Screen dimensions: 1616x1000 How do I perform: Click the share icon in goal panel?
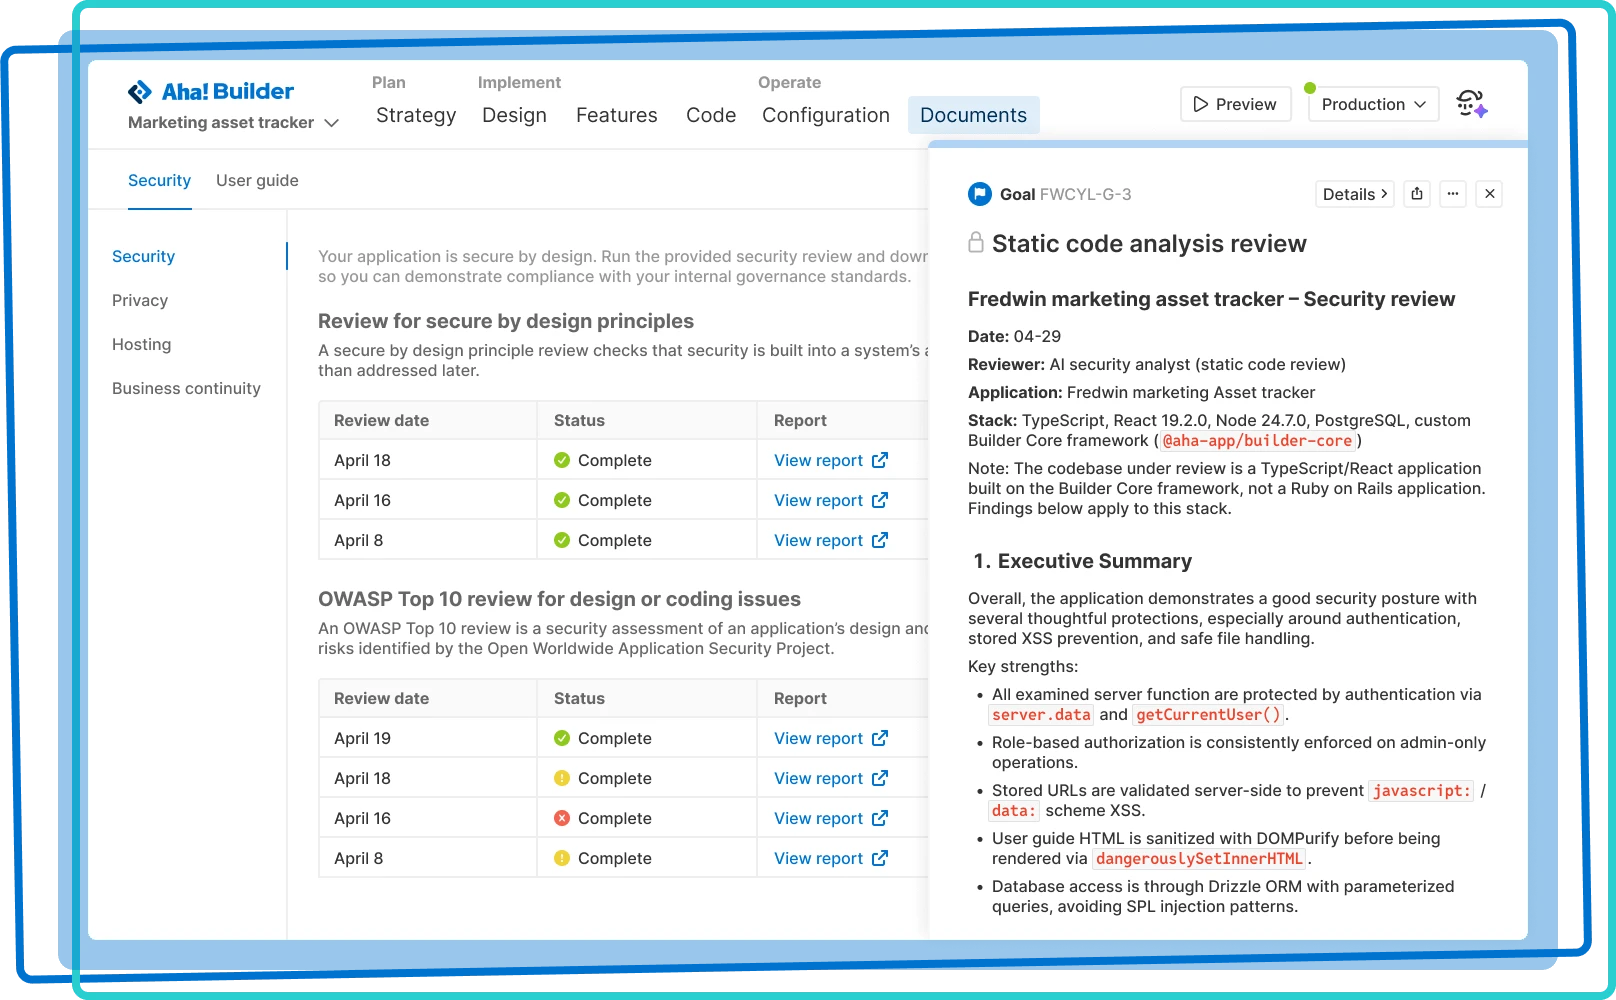tap(1417, 194)
